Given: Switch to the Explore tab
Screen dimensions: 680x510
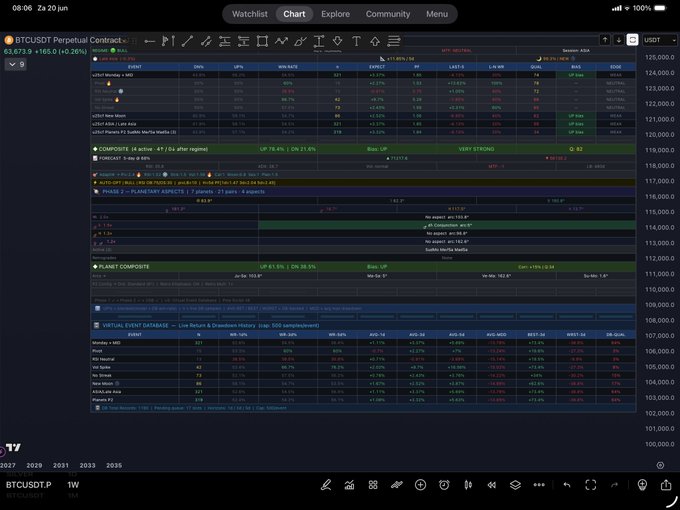Looking at the screenshot, I should click(335, 14).
